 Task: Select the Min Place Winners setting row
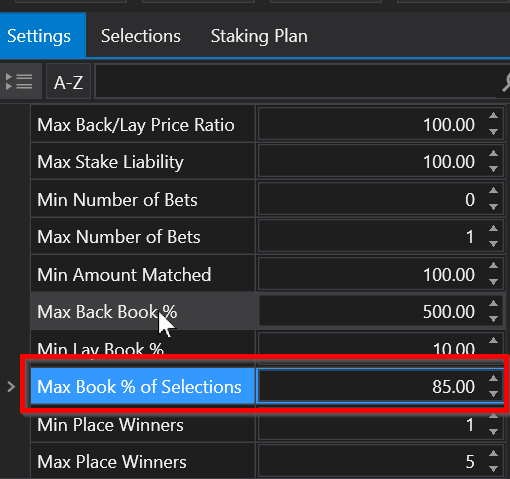(x=267, y=425)
